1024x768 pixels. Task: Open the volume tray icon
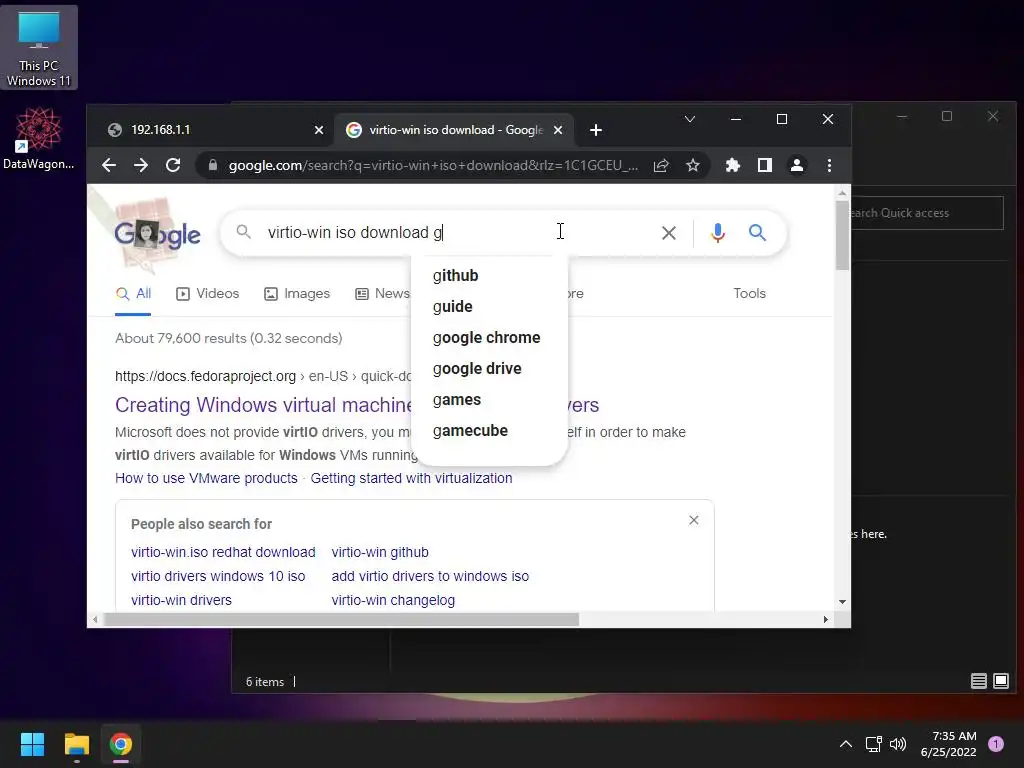[x=899, y=744]
